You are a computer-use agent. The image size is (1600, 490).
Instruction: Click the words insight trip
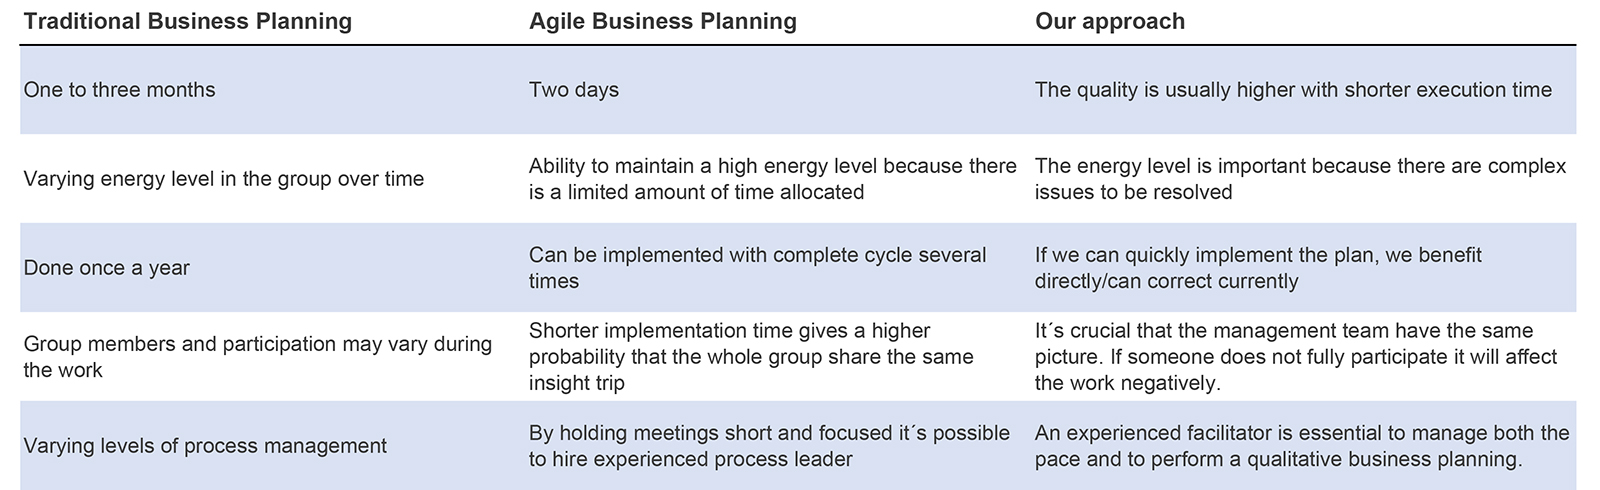577,383
